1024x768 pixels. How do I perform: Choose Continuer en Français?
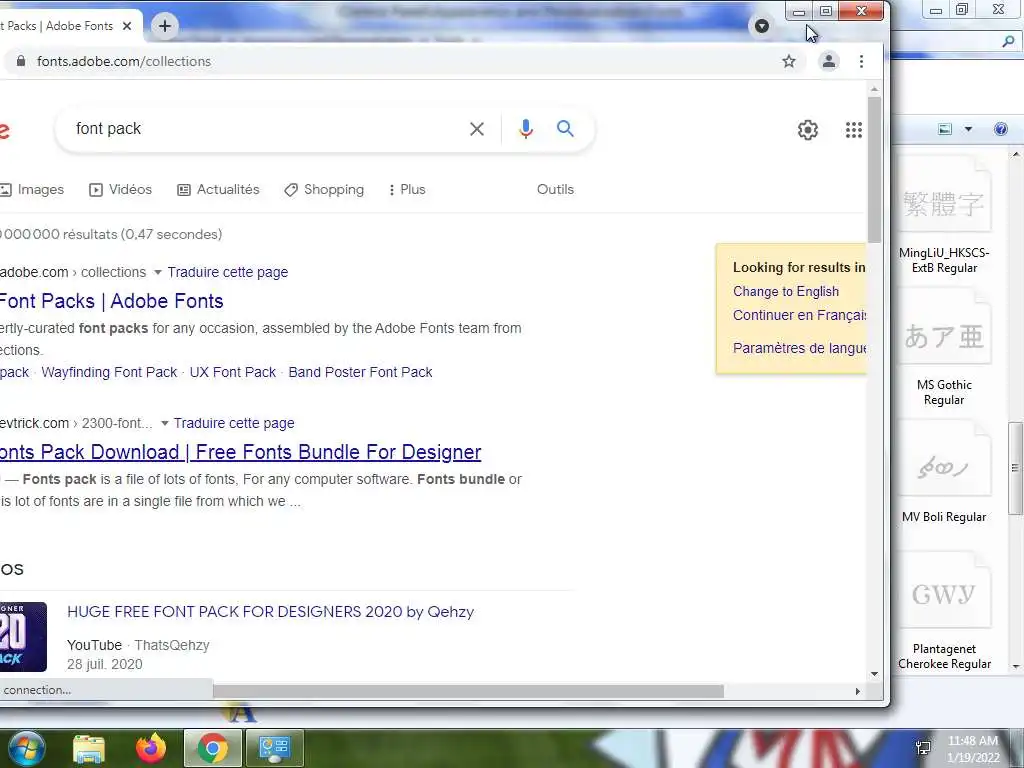coord(799,315)
